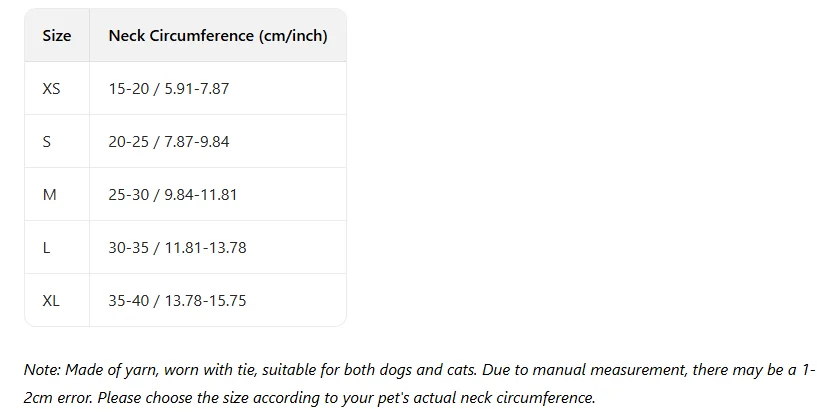Click the Size column header
The width and height of the screenshot is (827, 410).
[x=57, y=36]
